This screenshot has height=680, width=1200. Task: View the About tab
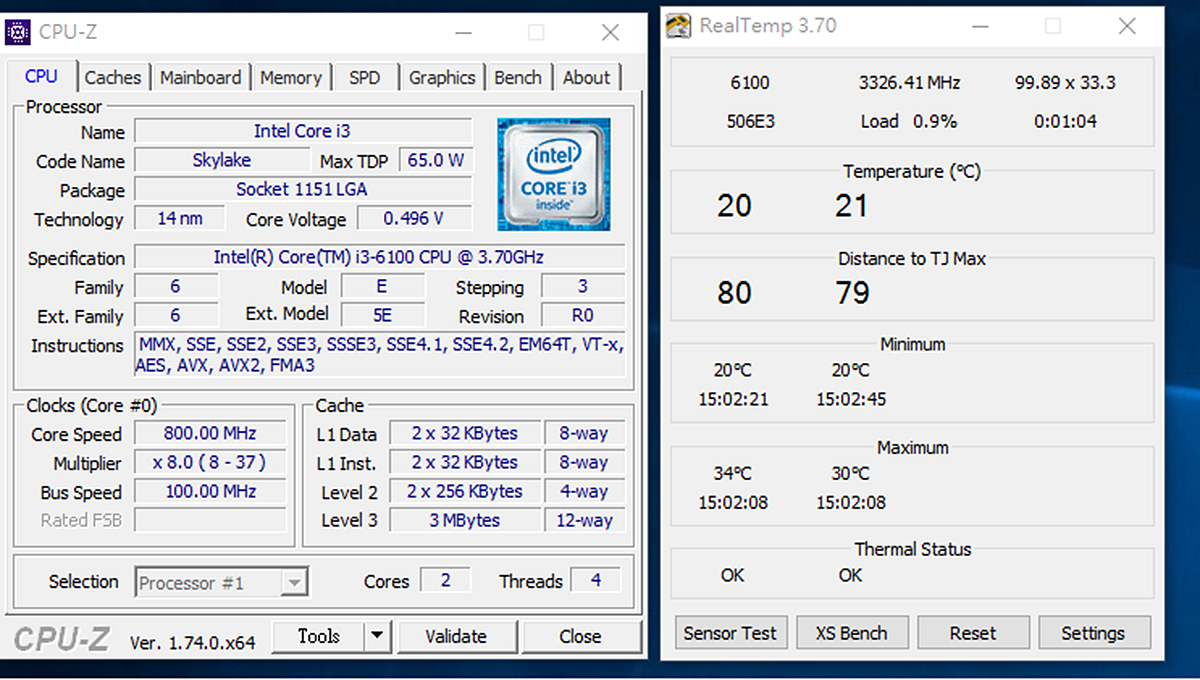point(586,77)
